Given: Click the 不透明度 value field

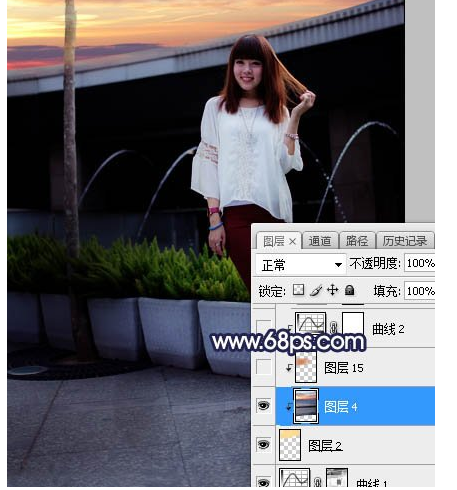Looking at the screenshot, I should click(x=420, y=263).
